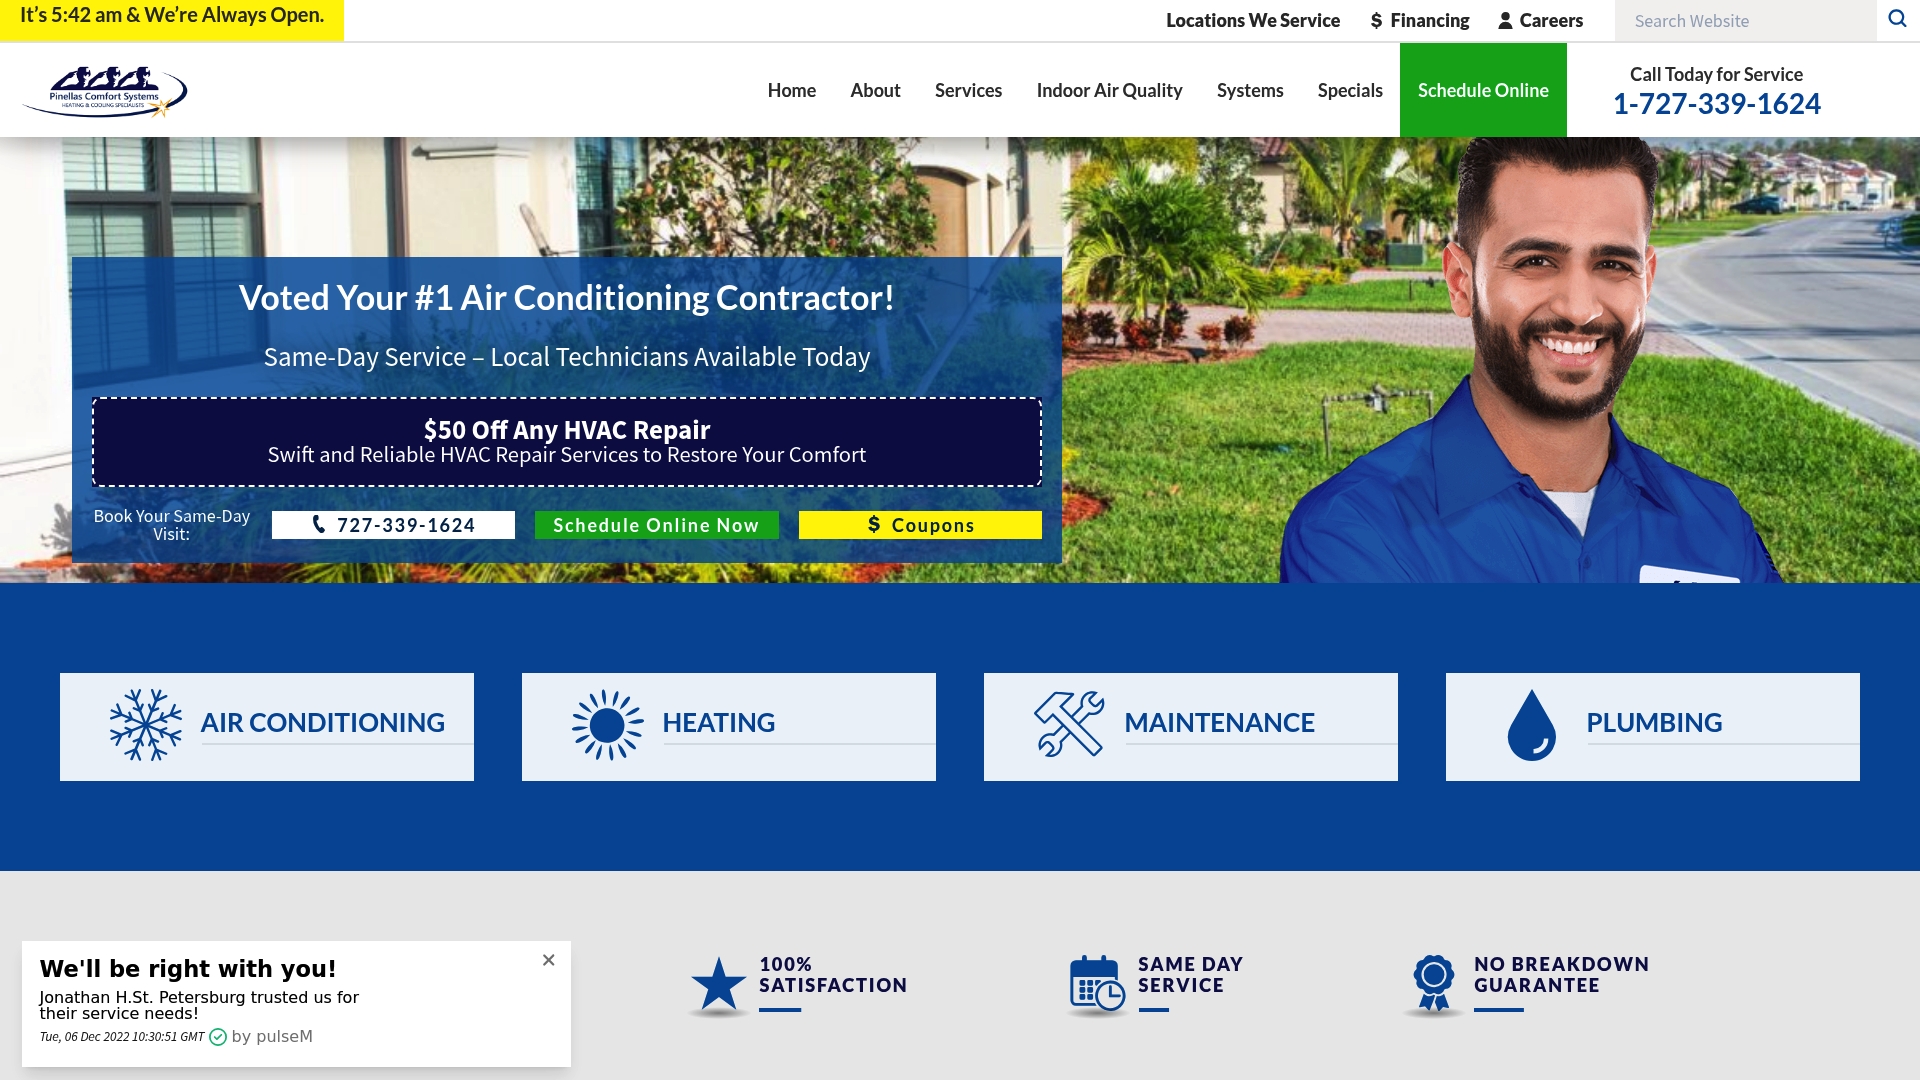This screenshot has height=1080, width=1920.
Task: Click the crossed tools Maintenance icon
Action: [1069, 723]
